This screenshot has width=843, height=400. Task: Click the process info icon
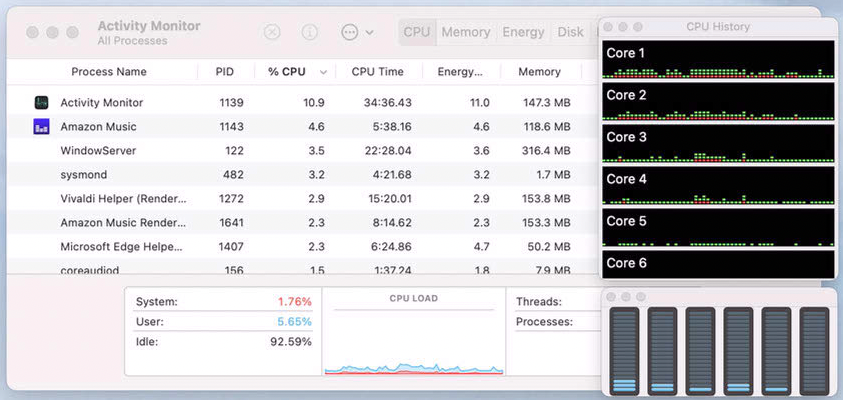tap(310, 32)
